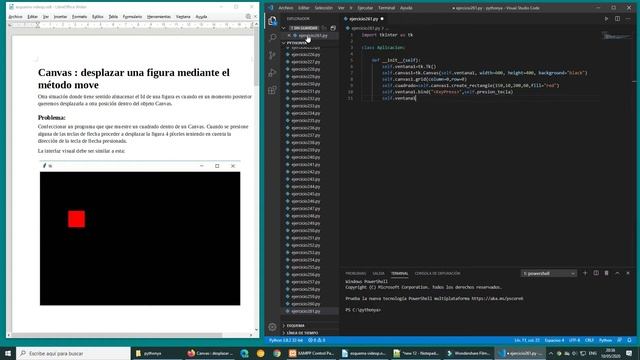Click errors and warnings count in status bar
The image size is (640, 360).
pos(317,340)
